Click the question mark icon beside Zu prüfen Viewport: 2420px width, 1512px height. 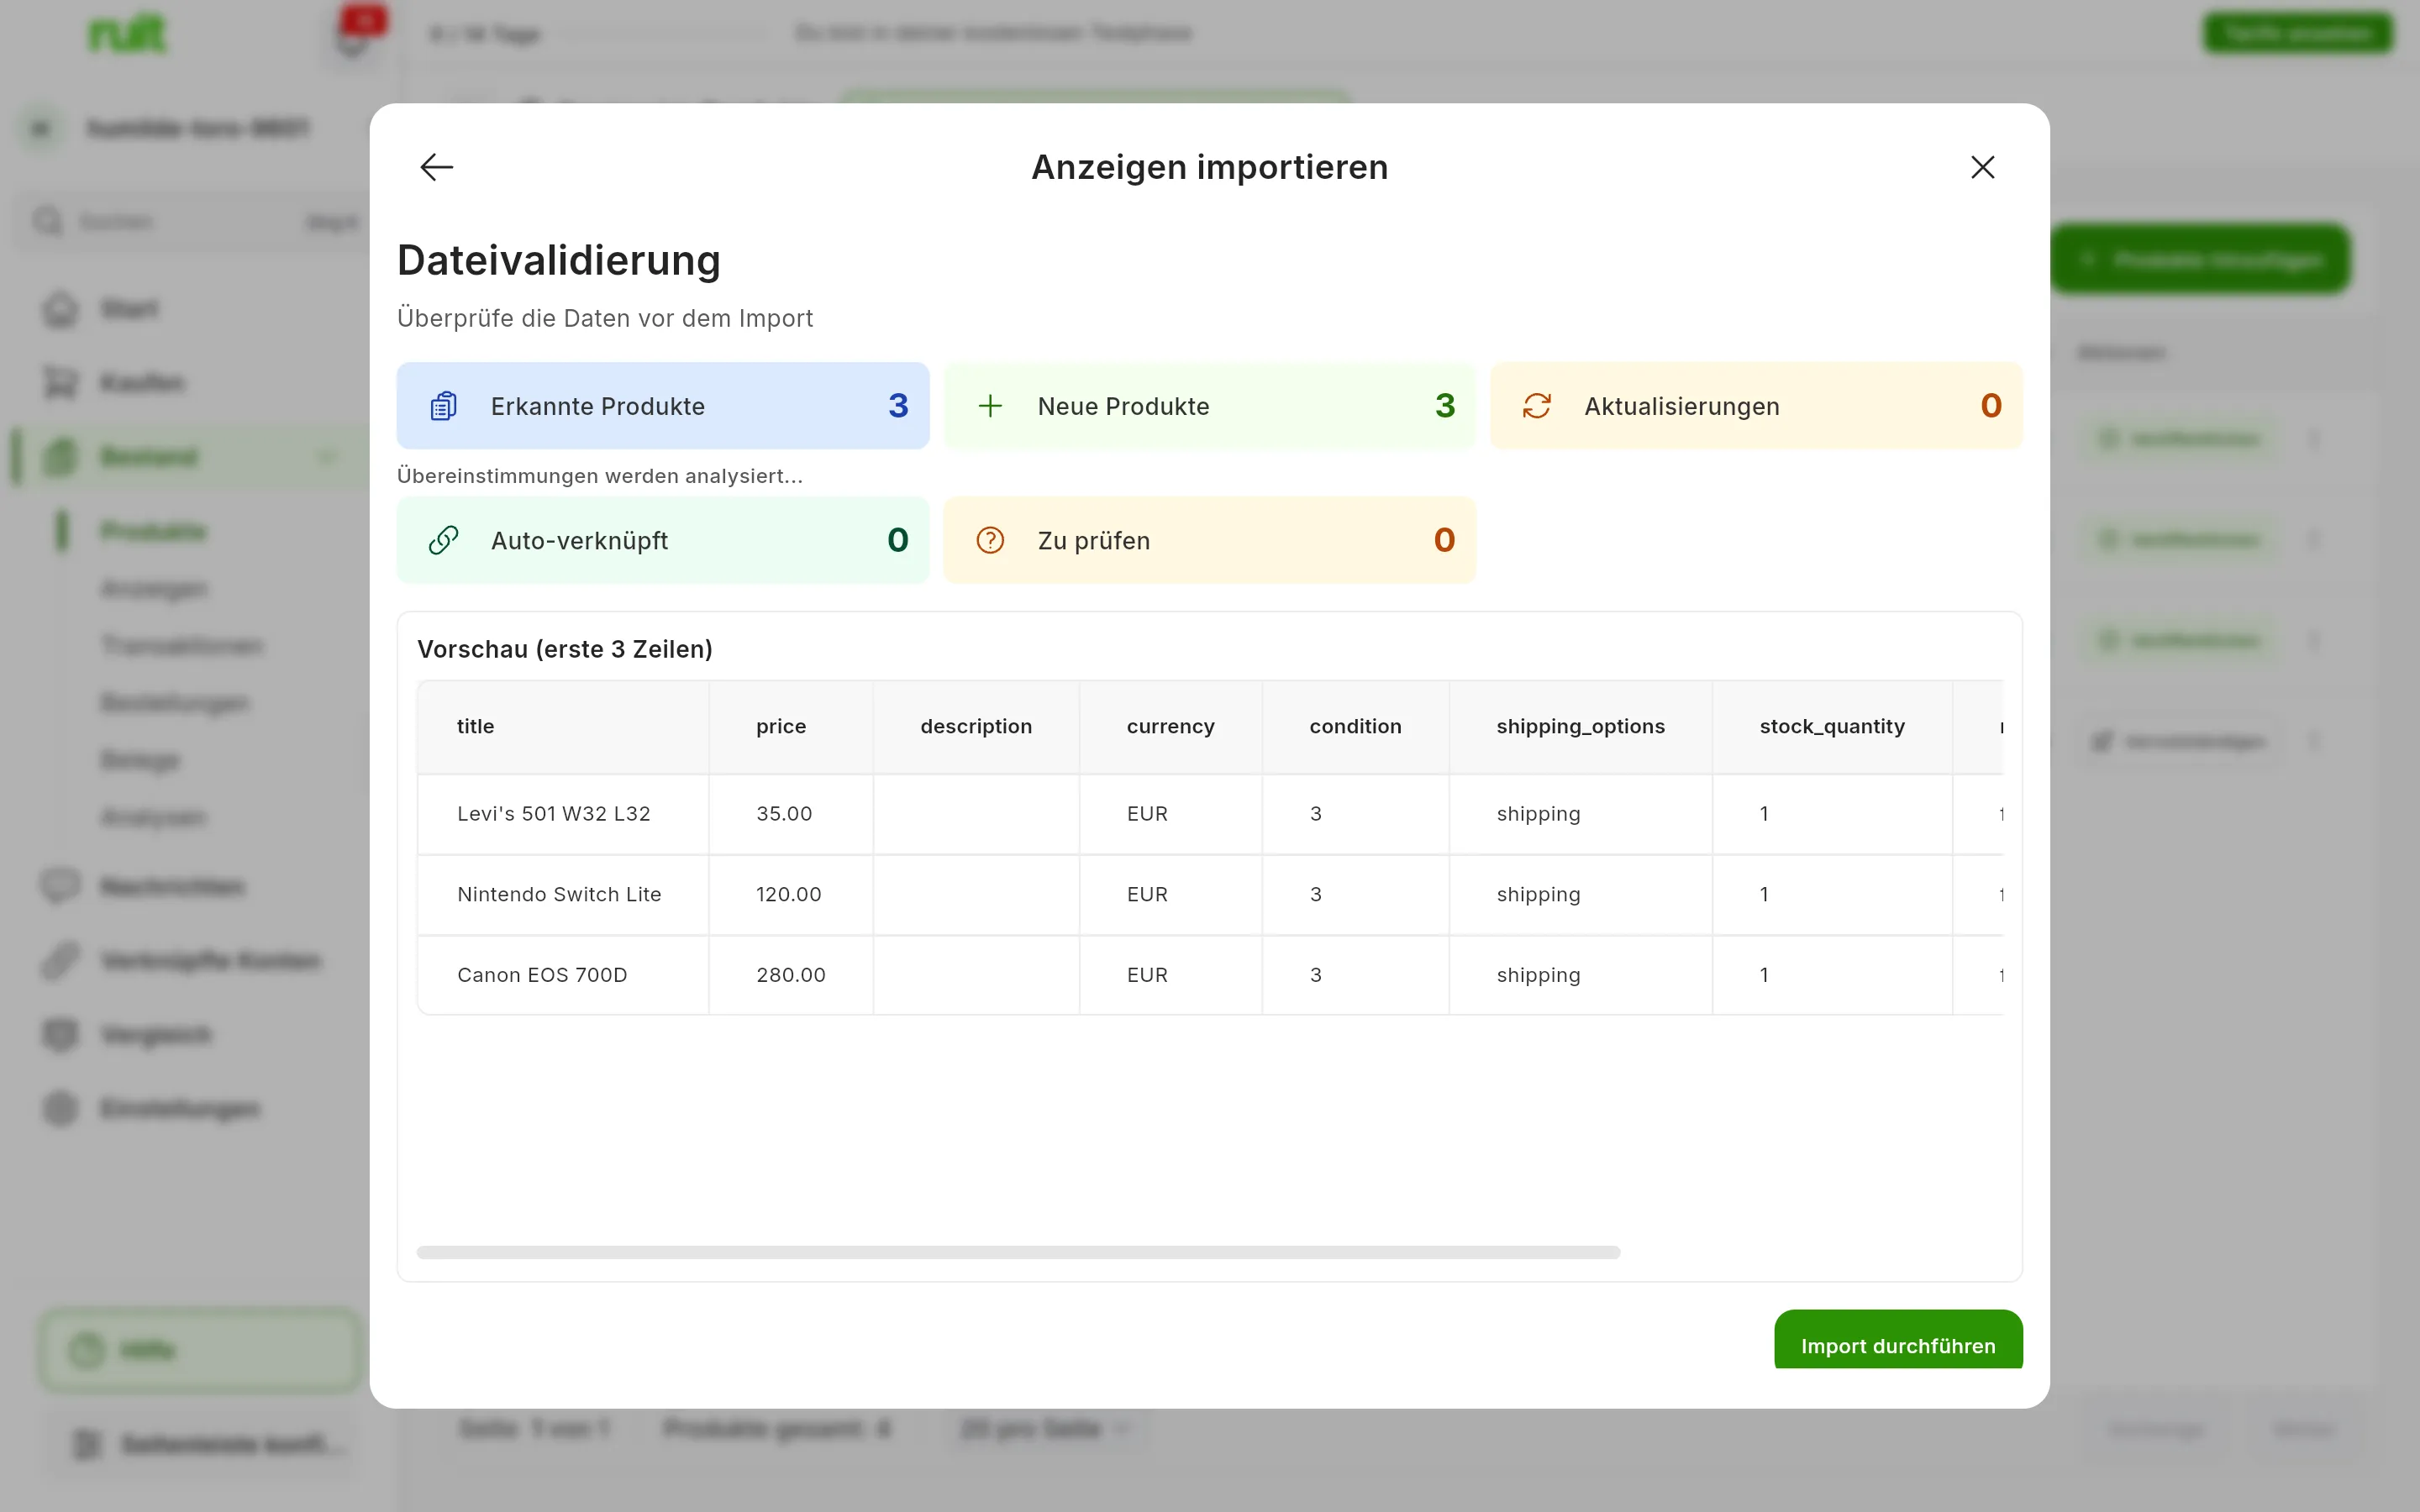(990, 540)
